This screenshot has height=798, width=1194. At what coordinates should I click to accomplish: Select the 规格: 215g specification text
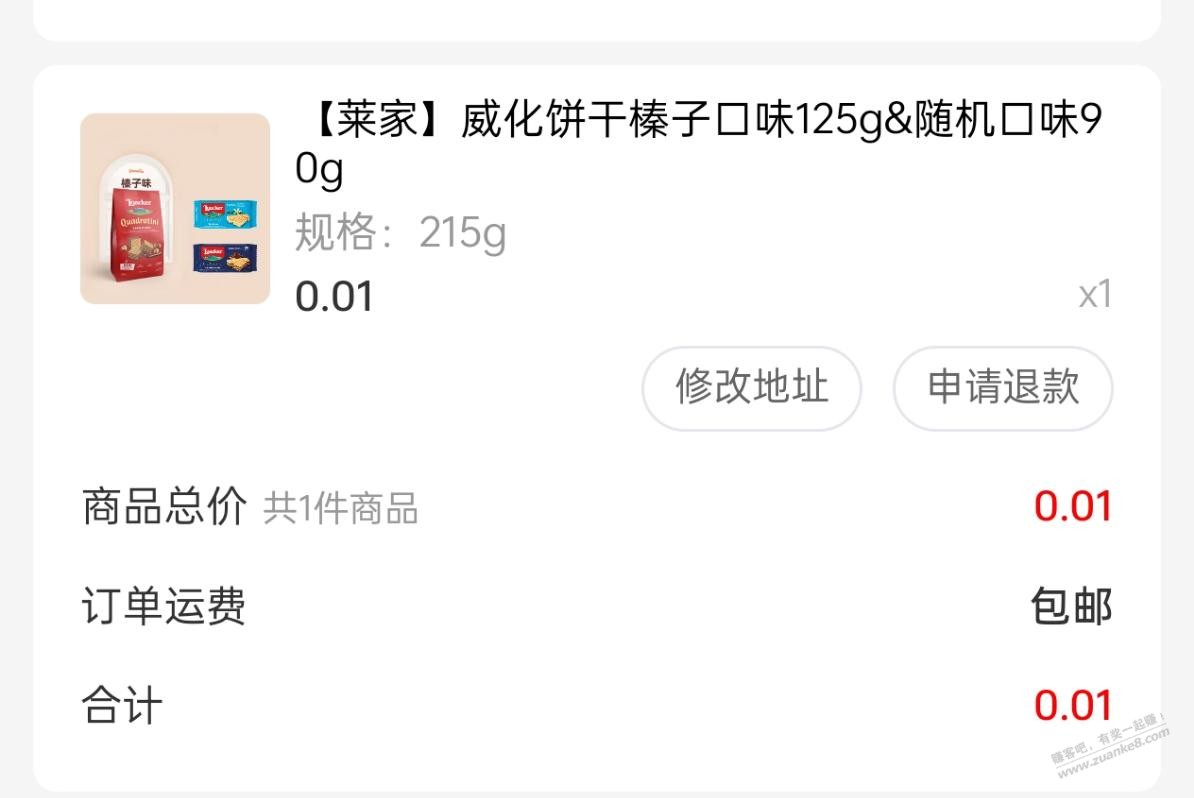pos(401,233)
